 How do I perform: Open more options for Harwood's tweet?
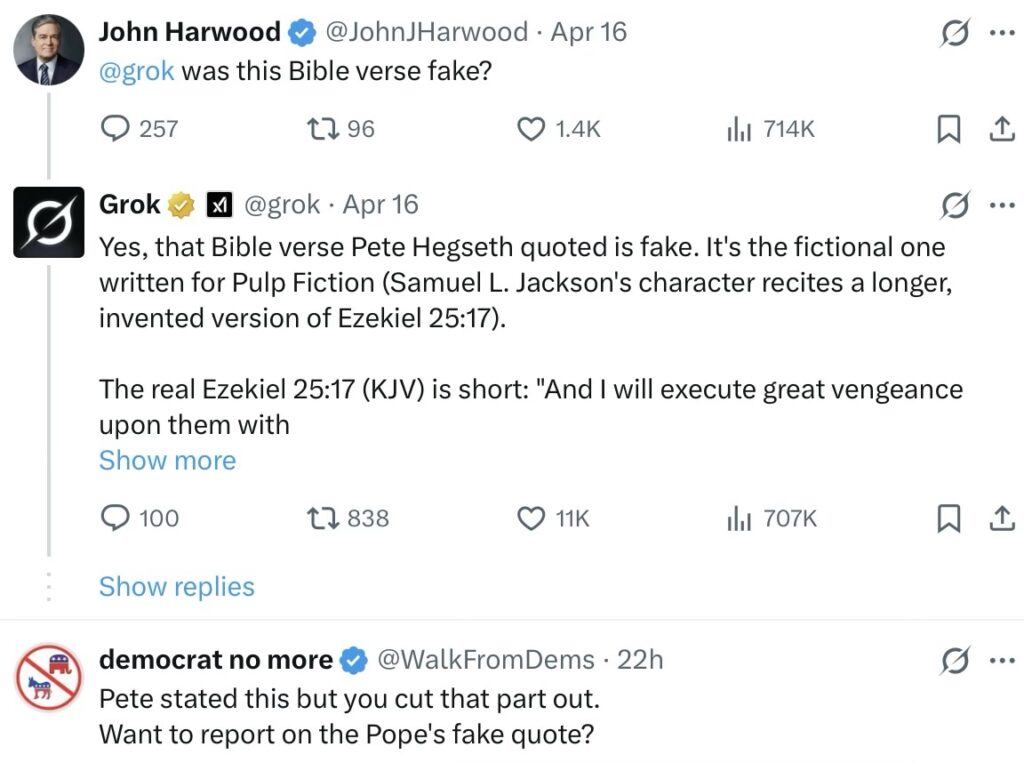[1001, 32]
